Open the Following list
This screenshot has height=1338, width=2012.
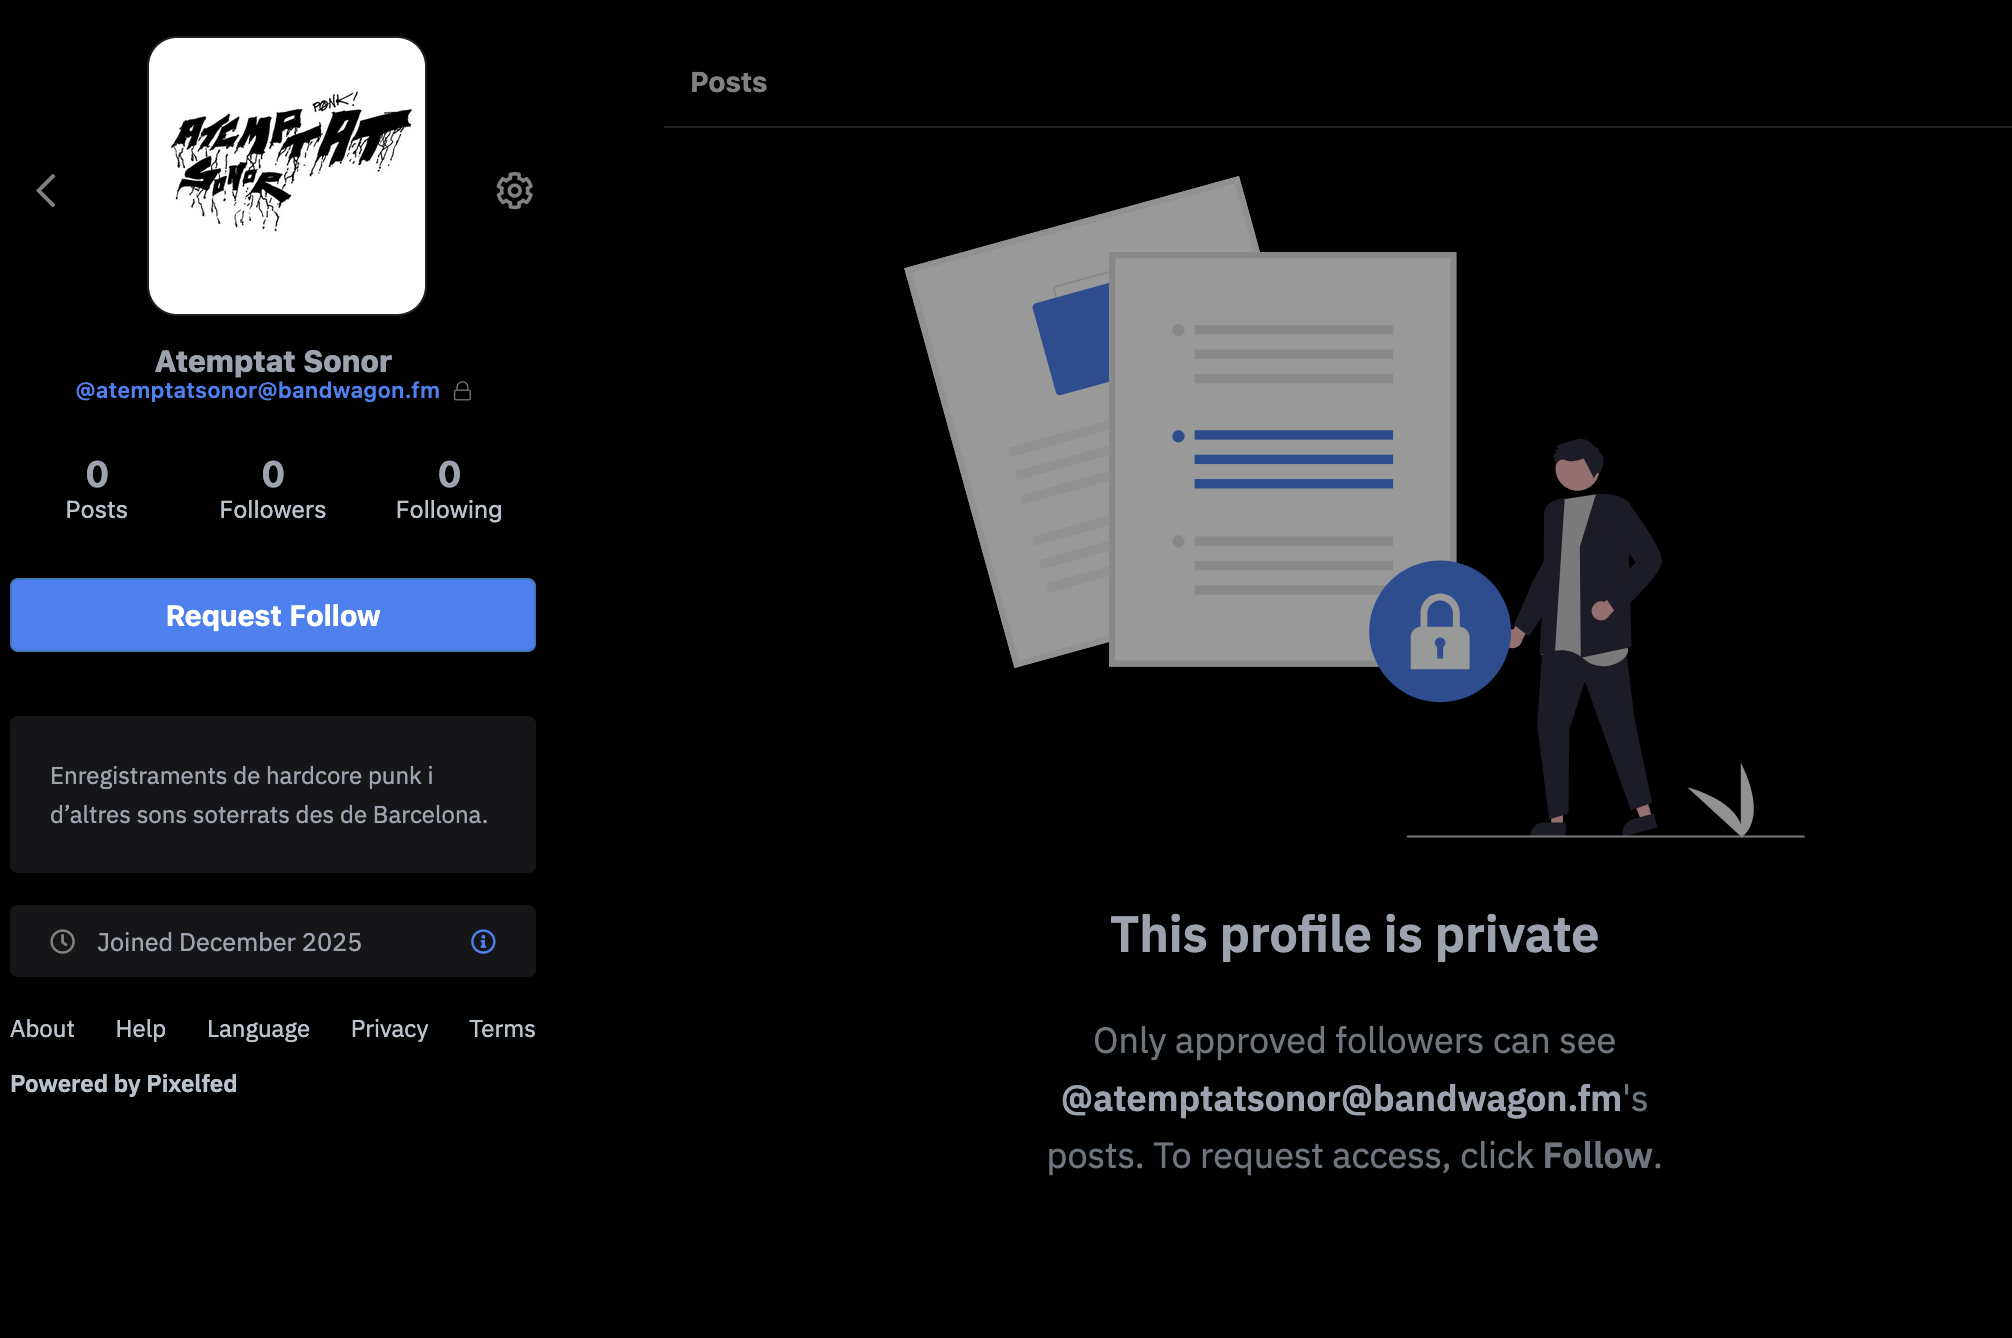449,489
